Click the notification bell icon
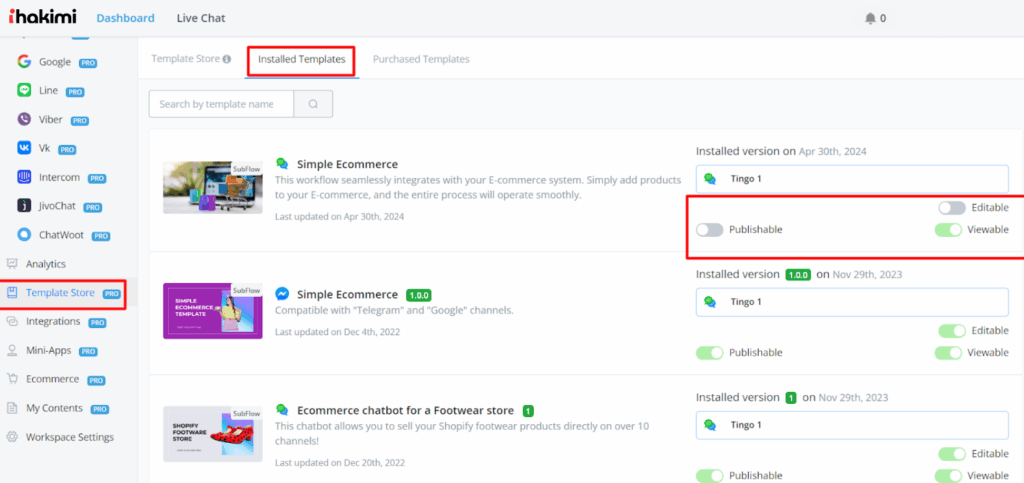Screen dimensions: 1024x483 870,18
